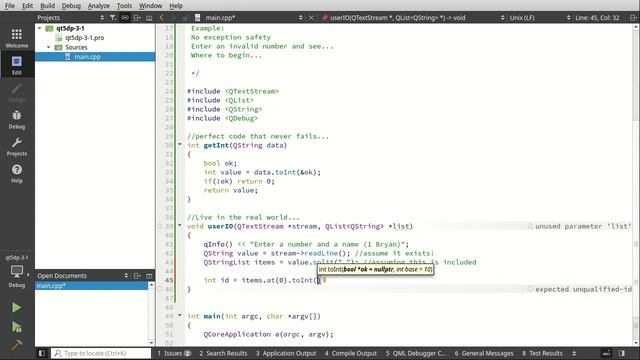
Task: Go back in editor history
Action: pos(162,18)
